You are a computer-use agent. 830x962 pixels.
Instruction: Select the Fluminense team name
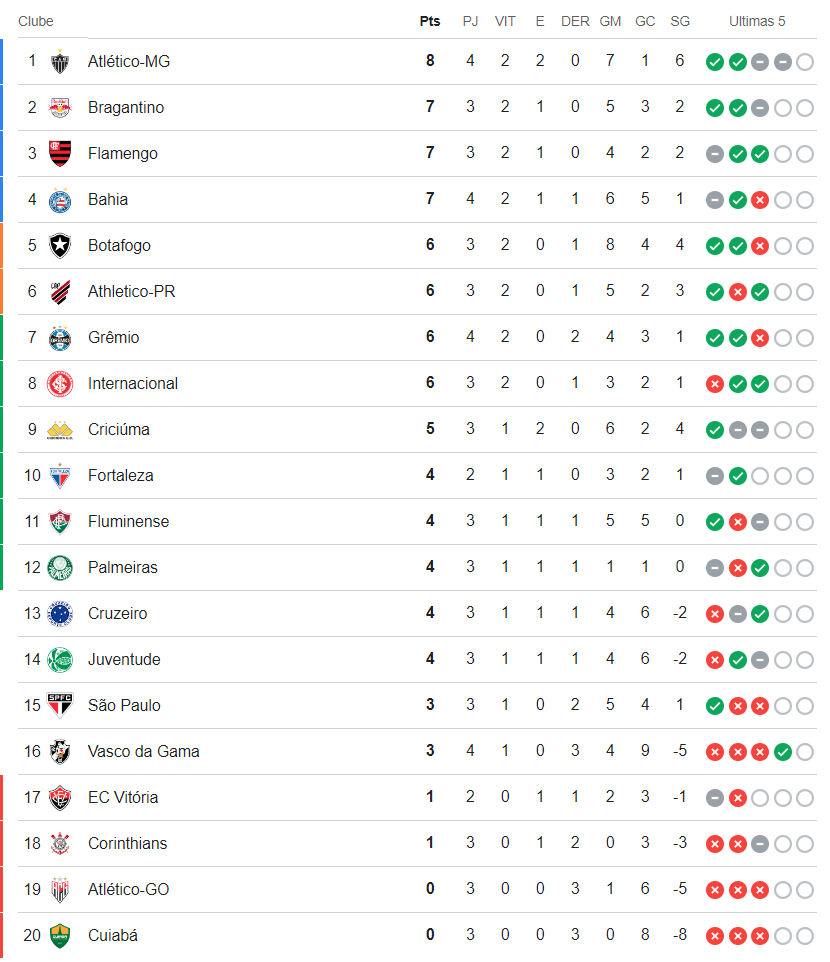[128, 522]
